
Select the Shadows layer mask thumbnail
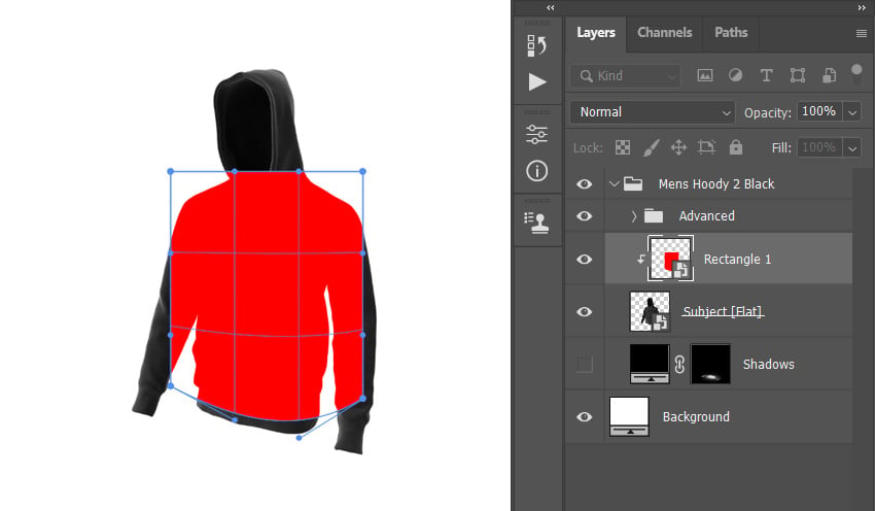pos(710,364)
